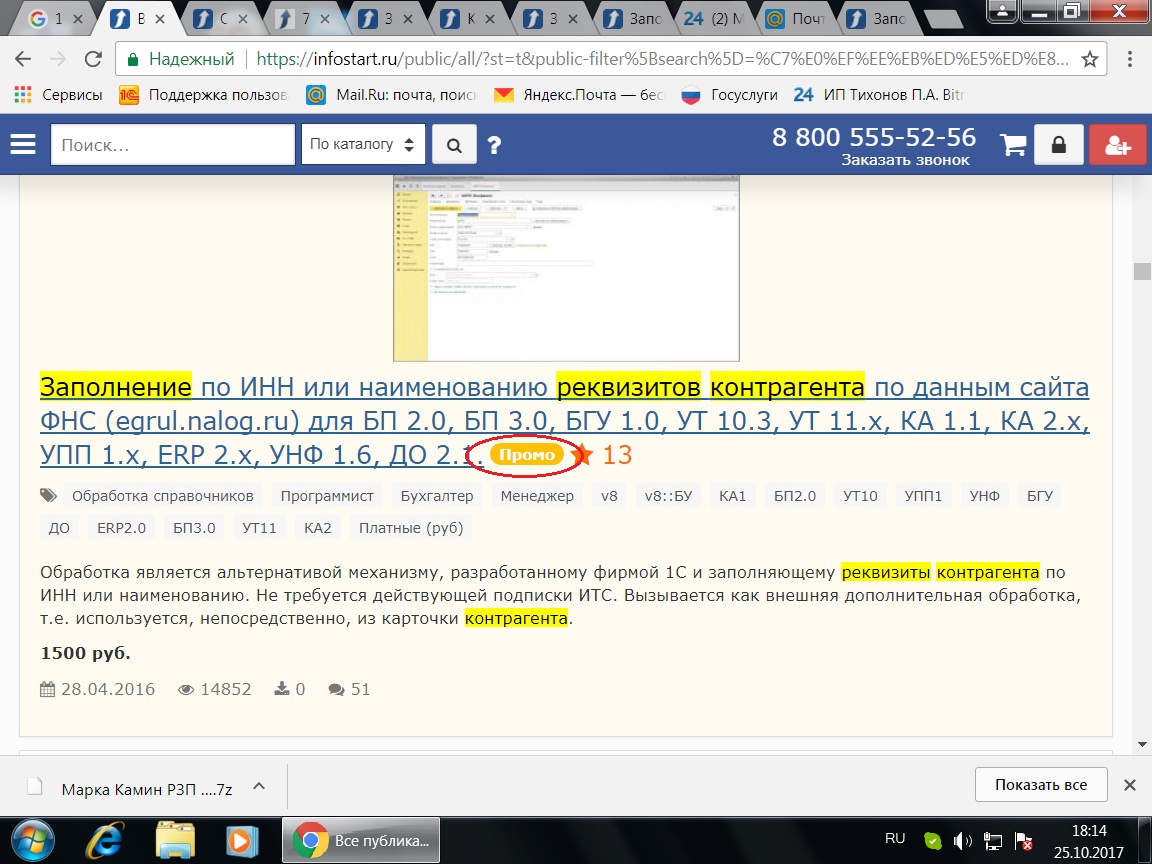The image size is (1152, 864).
Task: Launch Internet Explorer from the taskbar
Action: (x=105, y=840)
